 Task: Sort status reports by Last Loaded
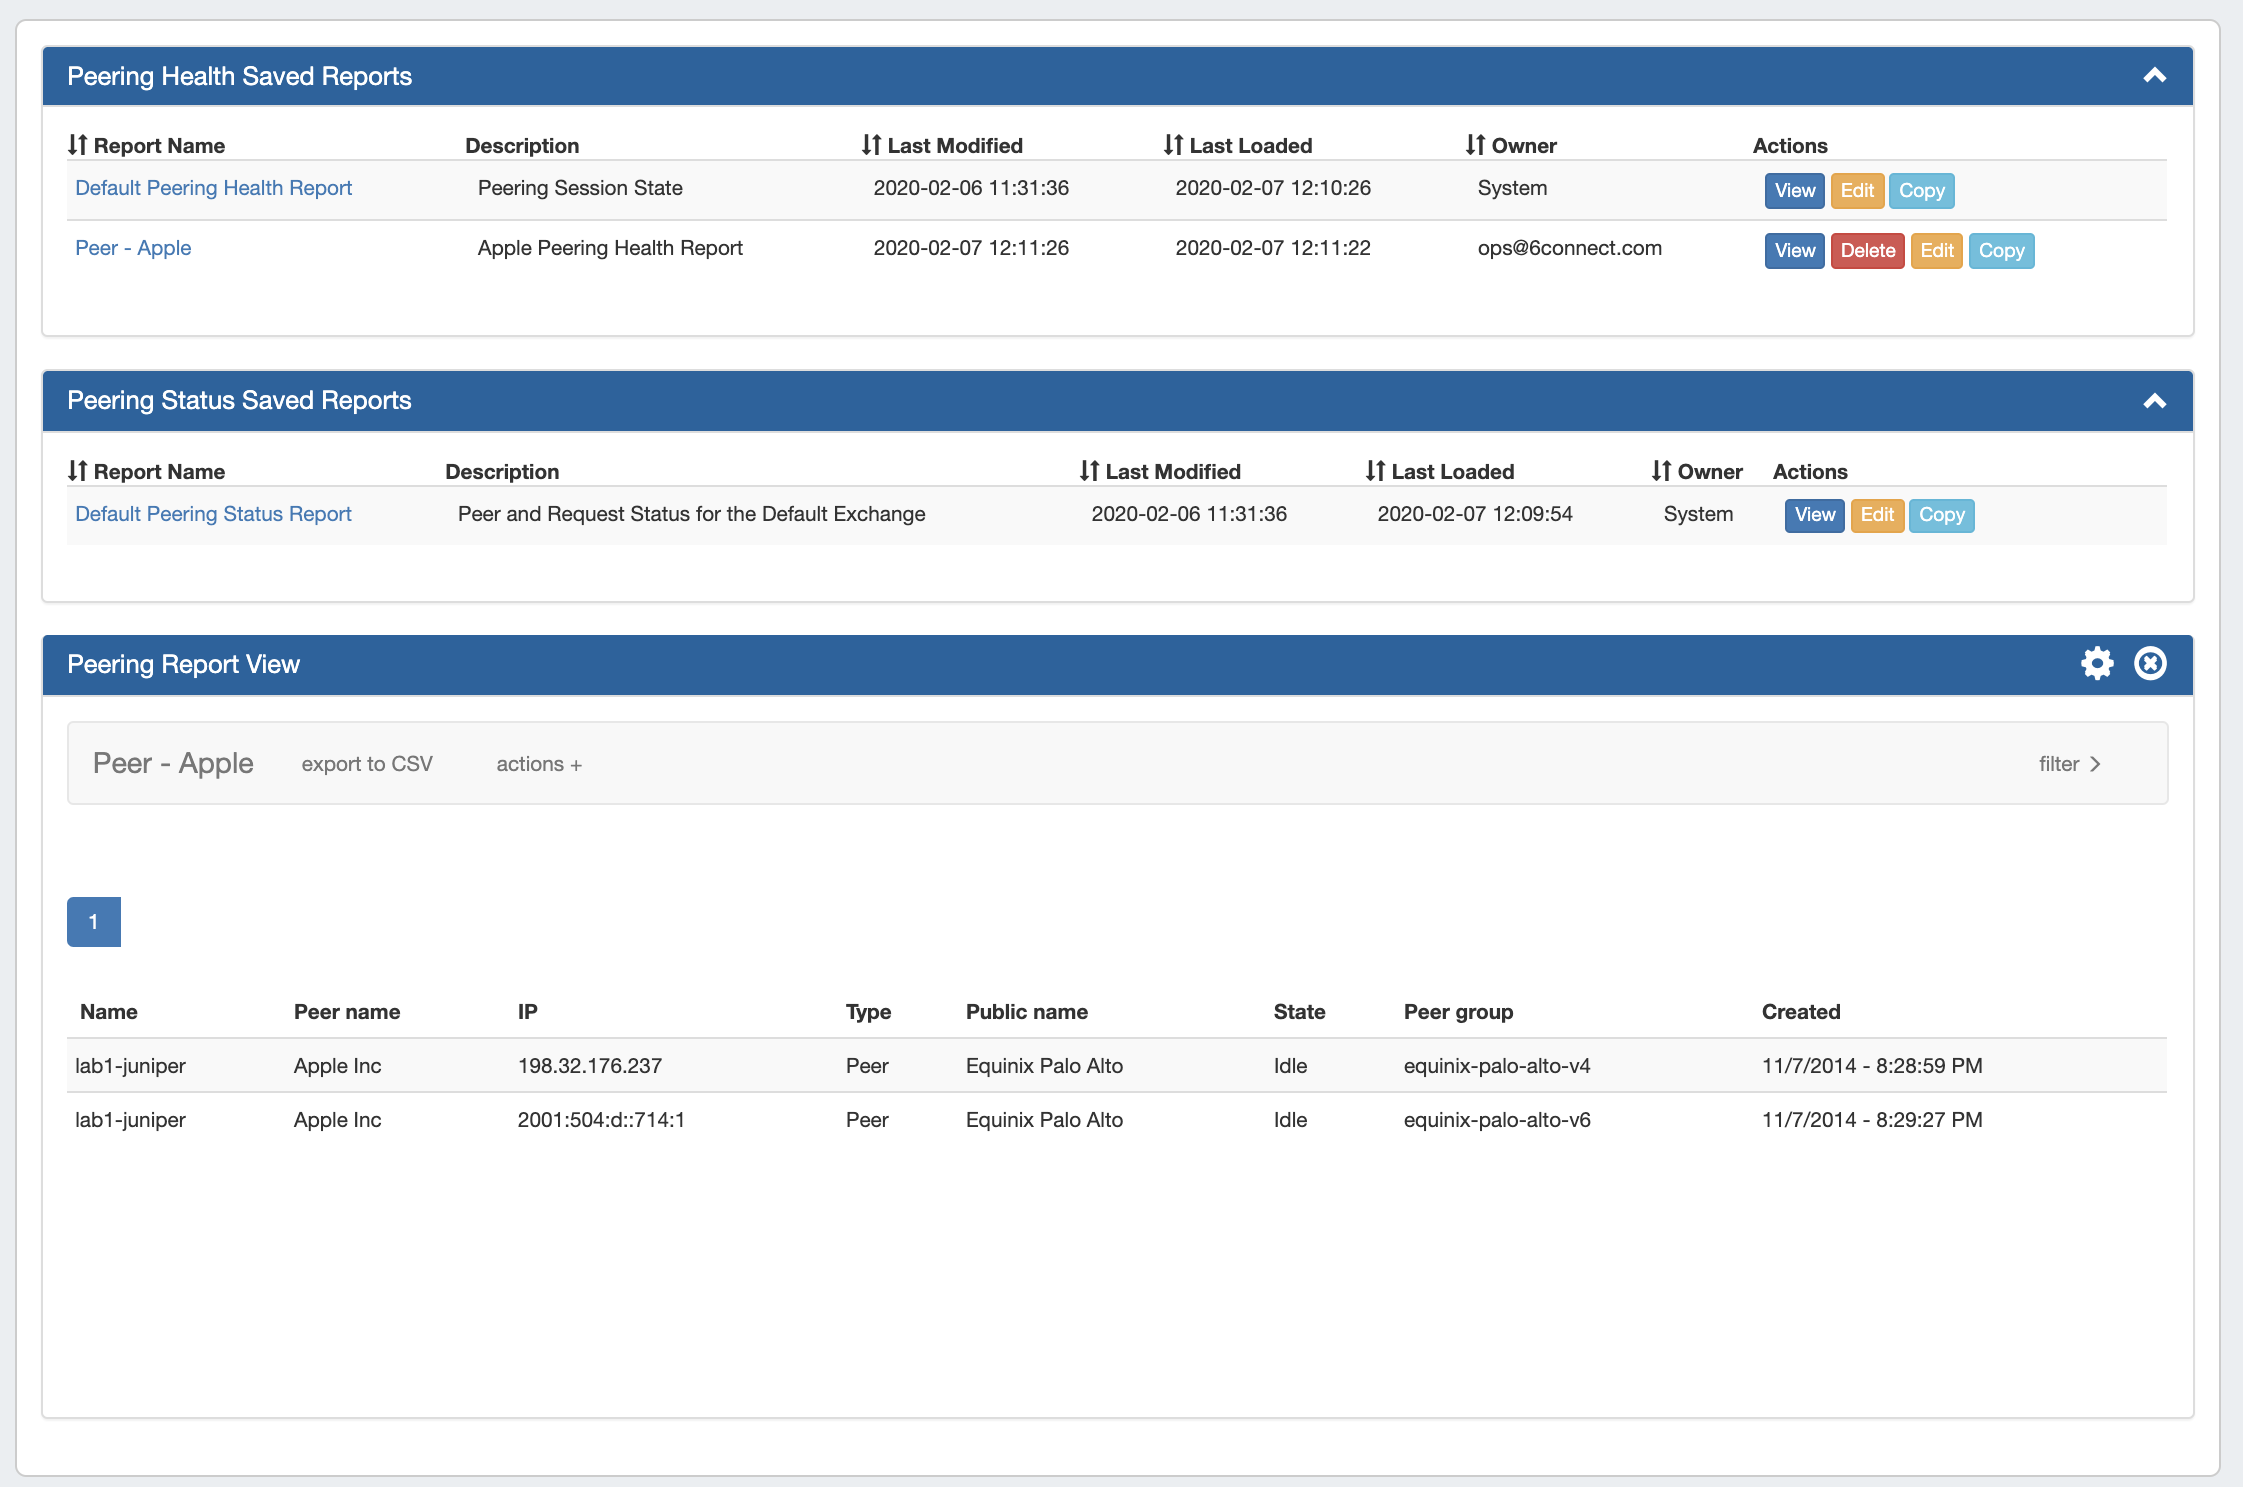click(1440, 472)
